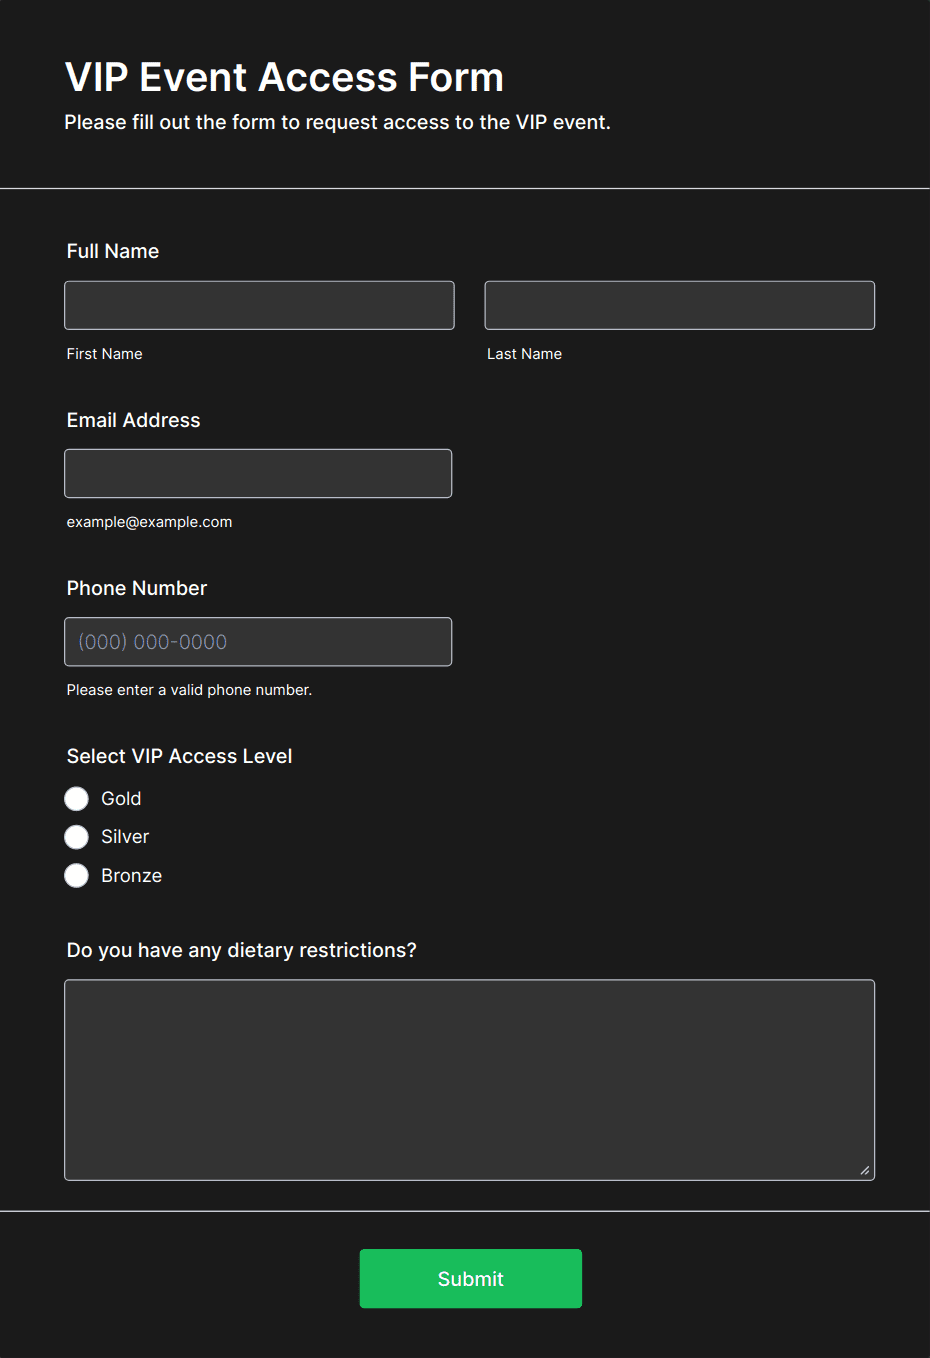This screenshot has width=930, height=1358.
Task: Click the Phone Number input field
Action: click(x=258, y=641)
